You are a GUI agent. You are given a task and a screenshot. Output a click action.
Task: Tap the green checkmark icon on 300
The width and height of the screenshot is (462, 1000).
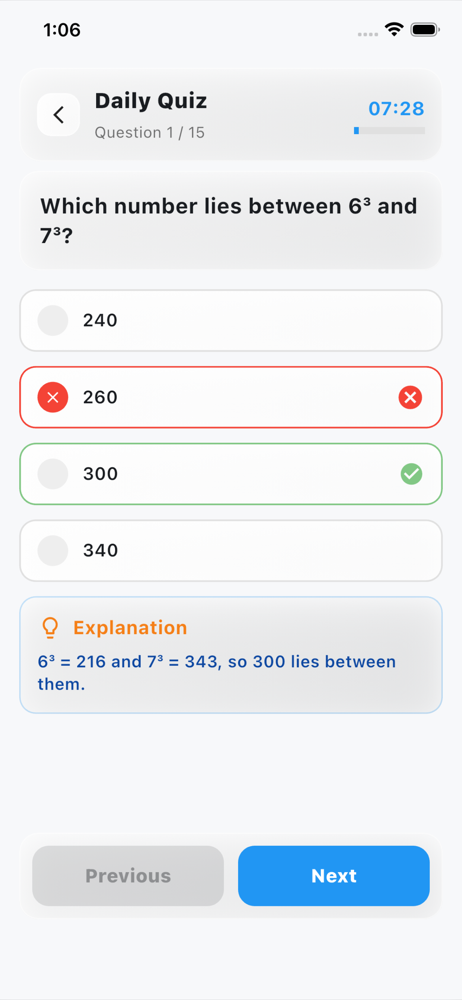(x=412, y=474)
